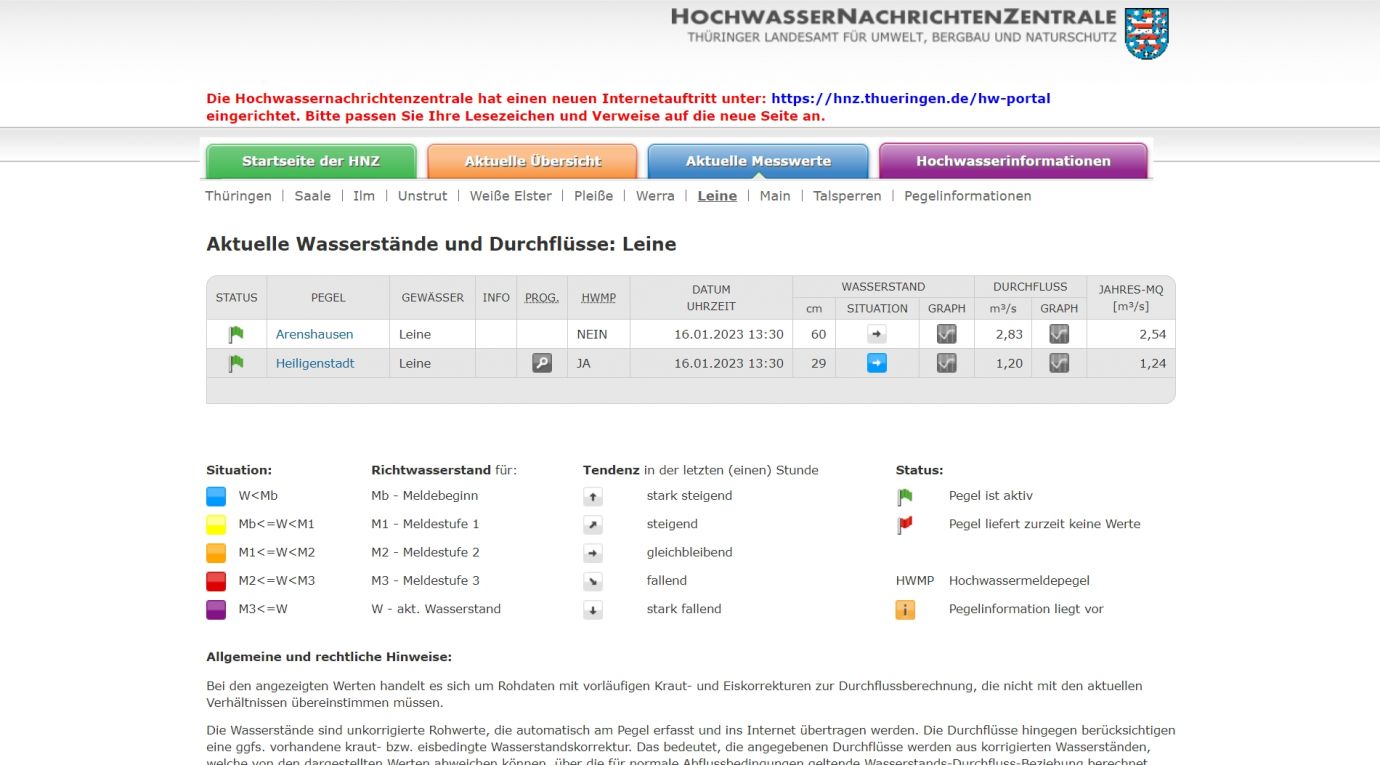Click the Arenshausen discharge value 2,83
Screen dimensions: 1380x765
[1009, 334]
